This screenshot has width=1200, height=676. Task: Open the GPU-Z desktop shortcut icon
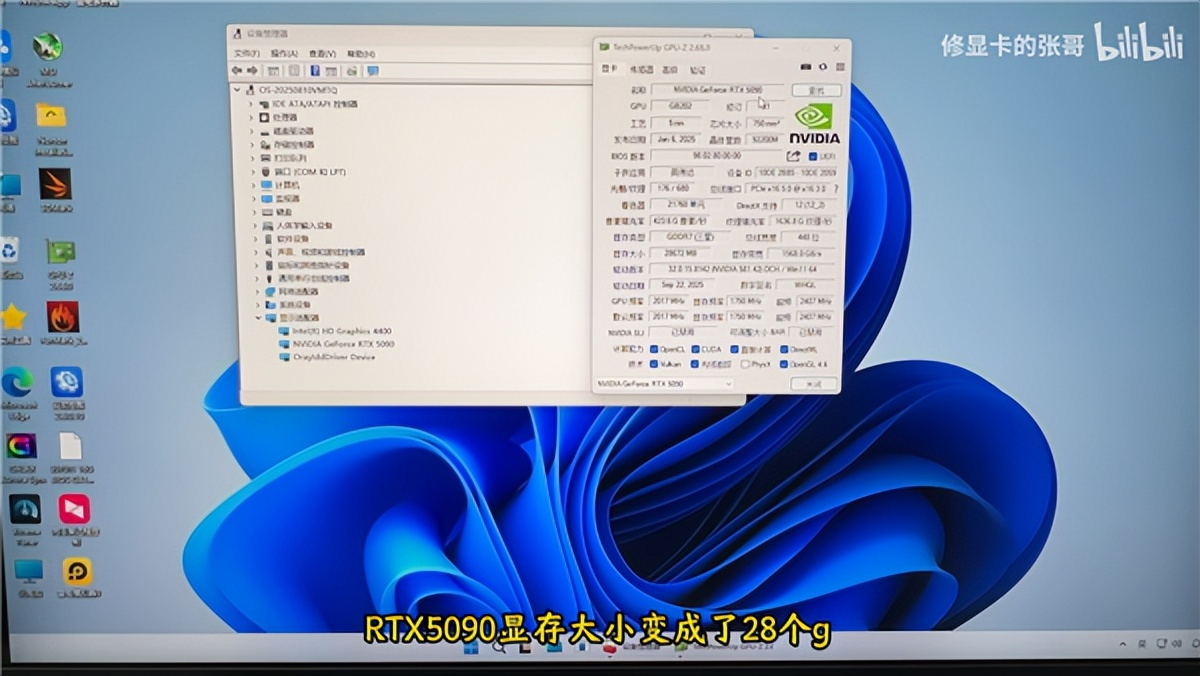[x=60, y=253]
